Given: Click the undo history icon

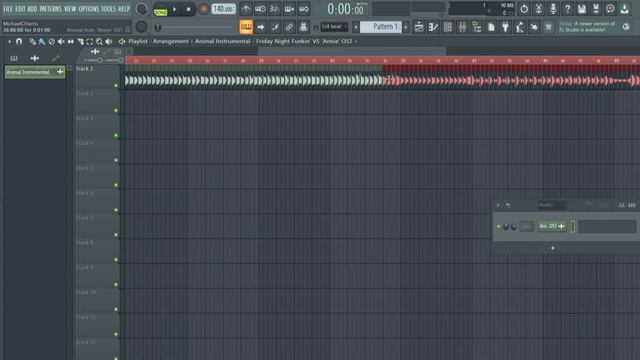Looking at the screenshot, I should (524, 9).
